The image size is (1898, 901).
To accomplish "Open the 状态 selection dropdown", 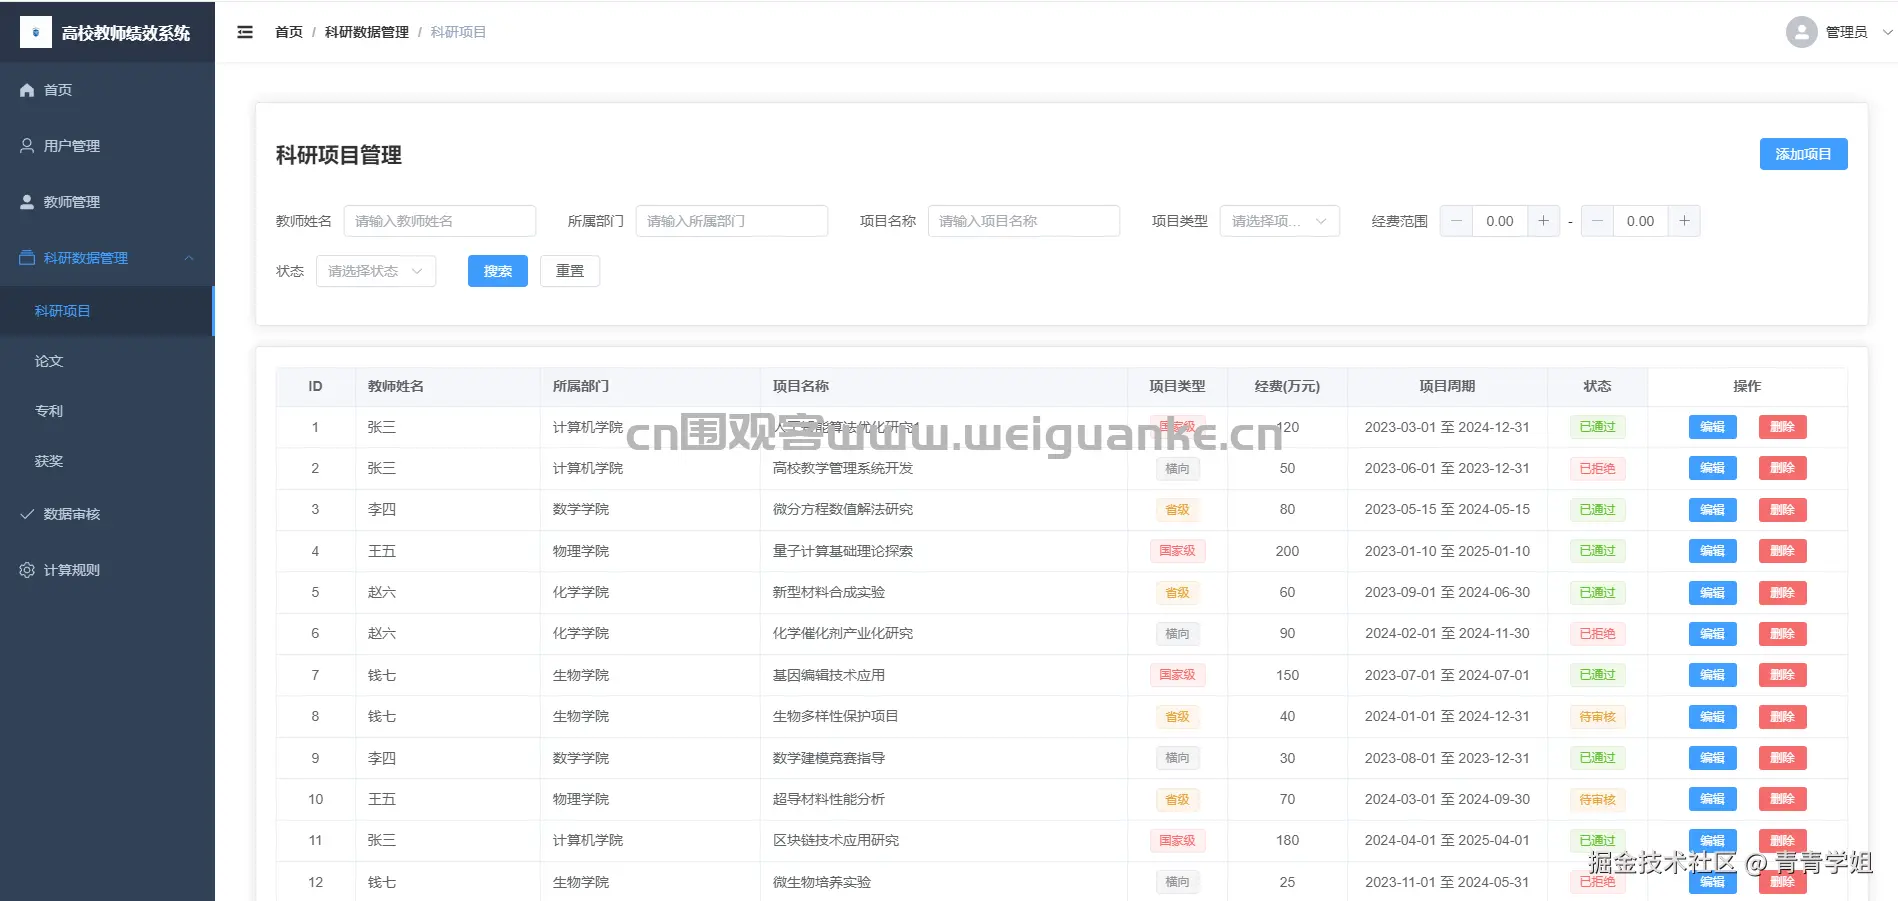I will (x=375, y=270).
